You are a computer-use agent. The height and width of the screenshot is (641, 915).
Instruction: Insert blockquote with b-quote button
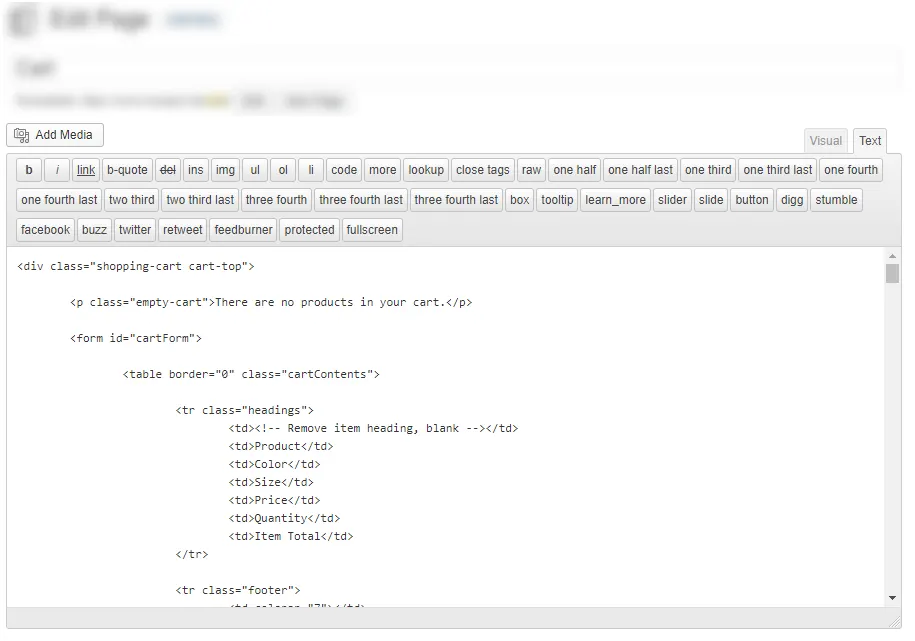[127, 170]
